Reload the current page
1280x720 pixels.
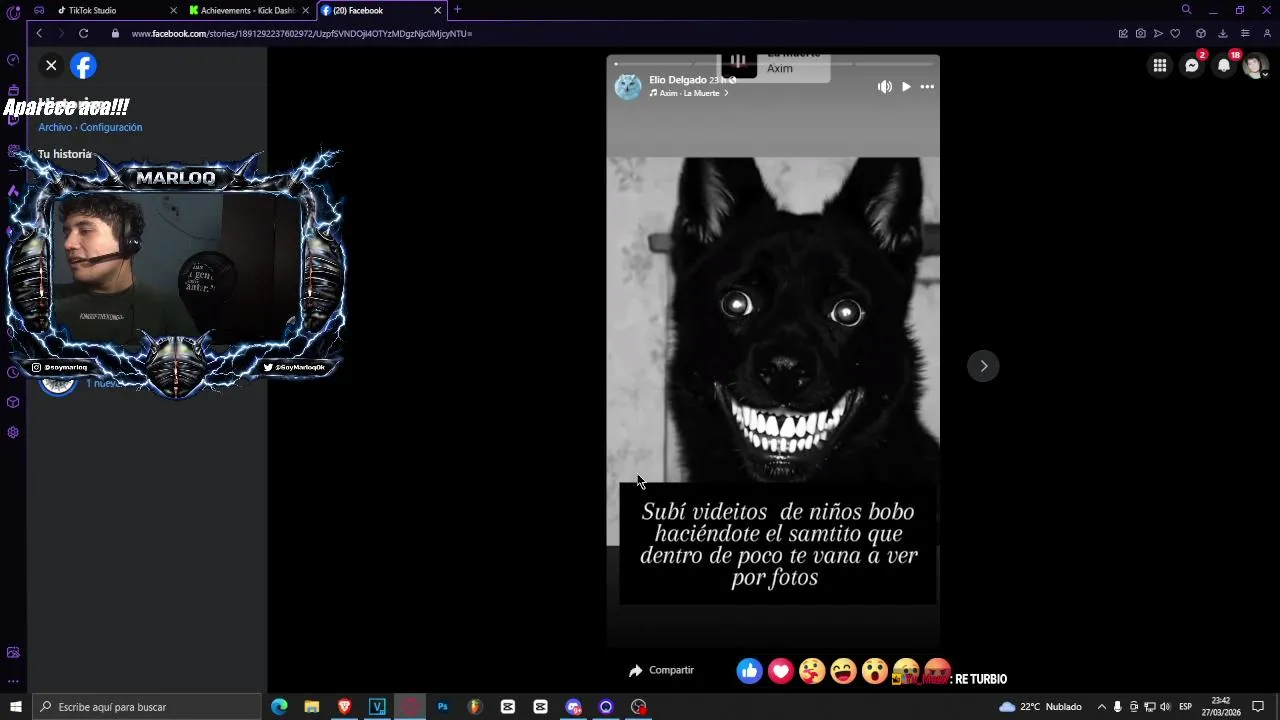click(x=84, y=33)
